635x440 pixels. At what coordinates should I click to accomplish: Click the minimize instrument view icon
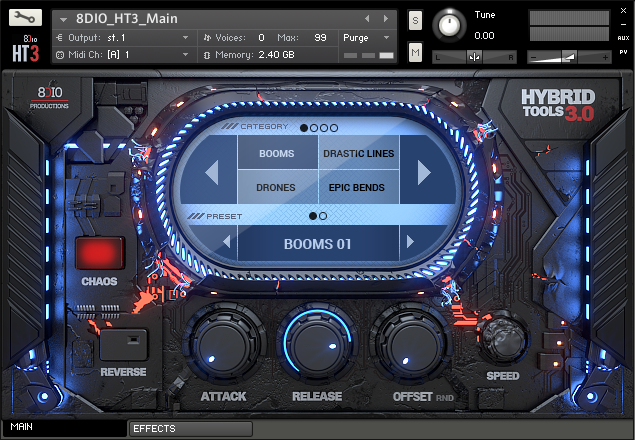click(624, 25)
